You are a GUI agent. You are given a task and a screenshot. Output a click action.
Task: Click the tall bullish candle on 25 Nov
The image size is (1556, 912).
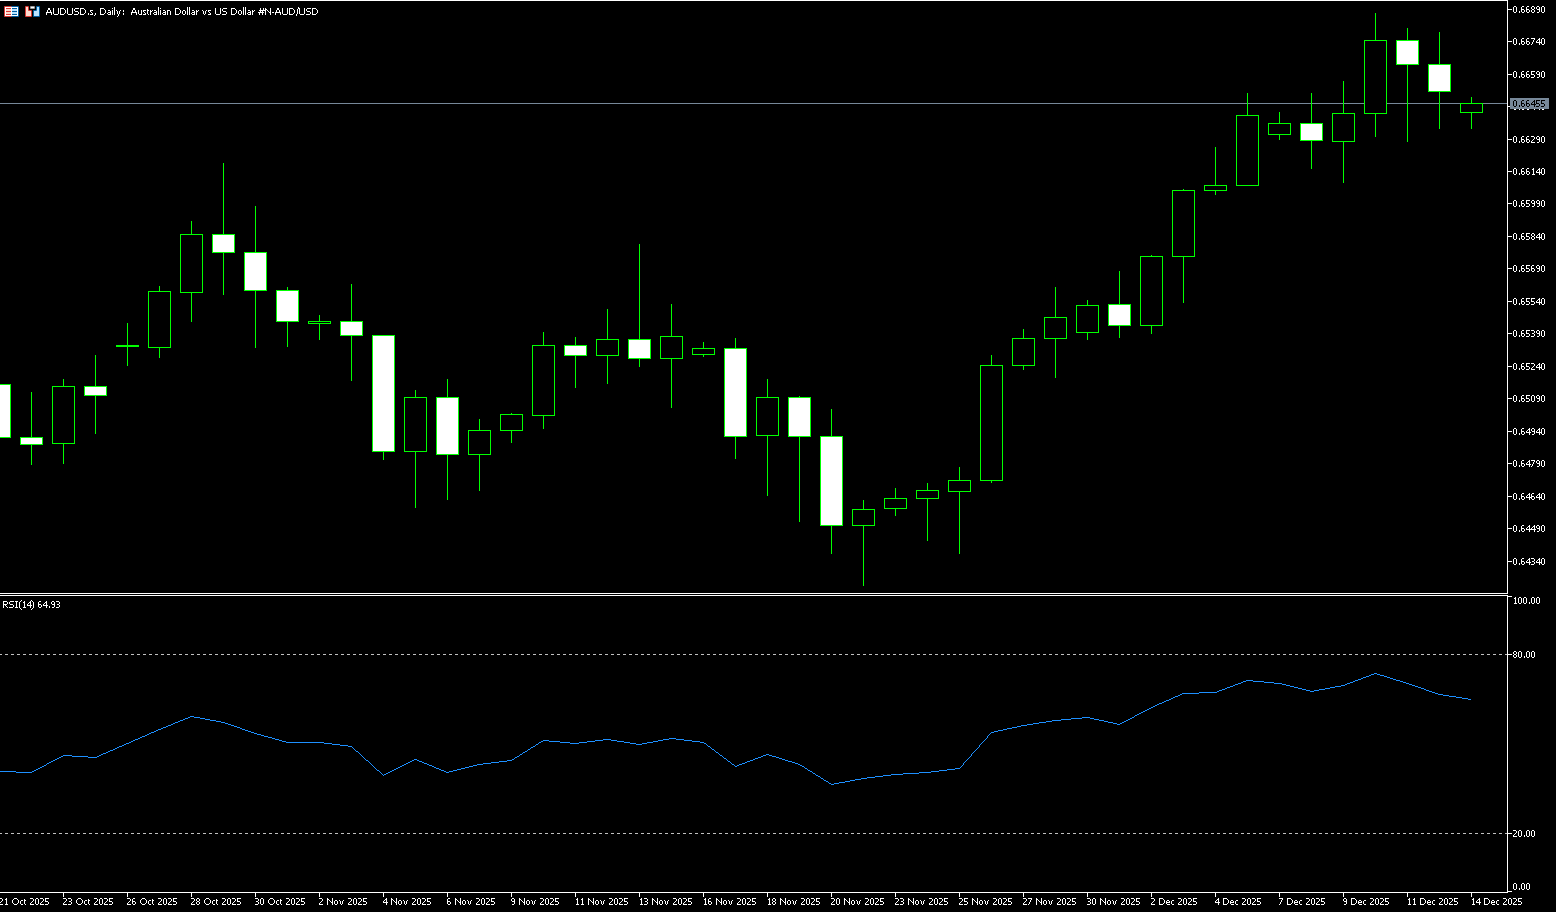[991, 423]
